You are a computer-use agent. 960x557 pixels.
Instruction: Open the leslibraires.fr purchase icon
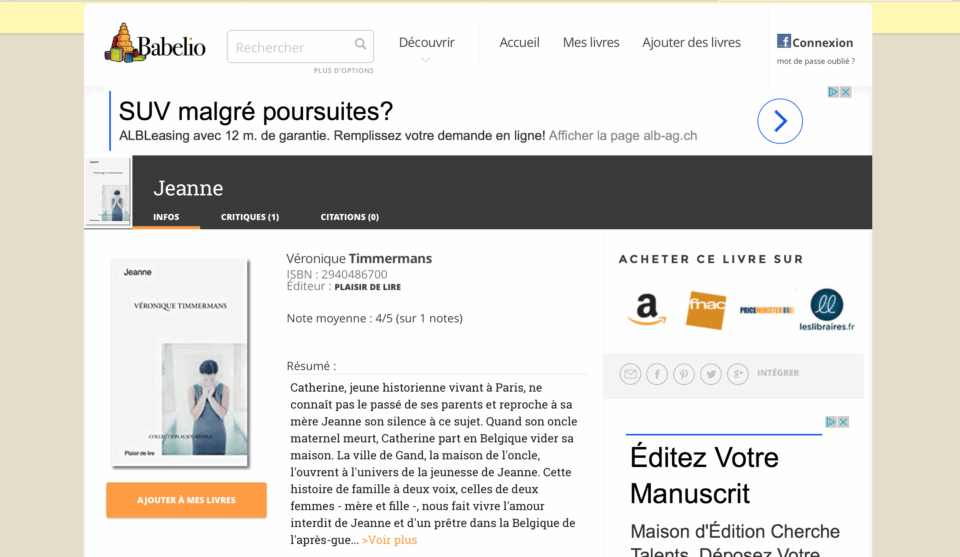coord(827,310)
